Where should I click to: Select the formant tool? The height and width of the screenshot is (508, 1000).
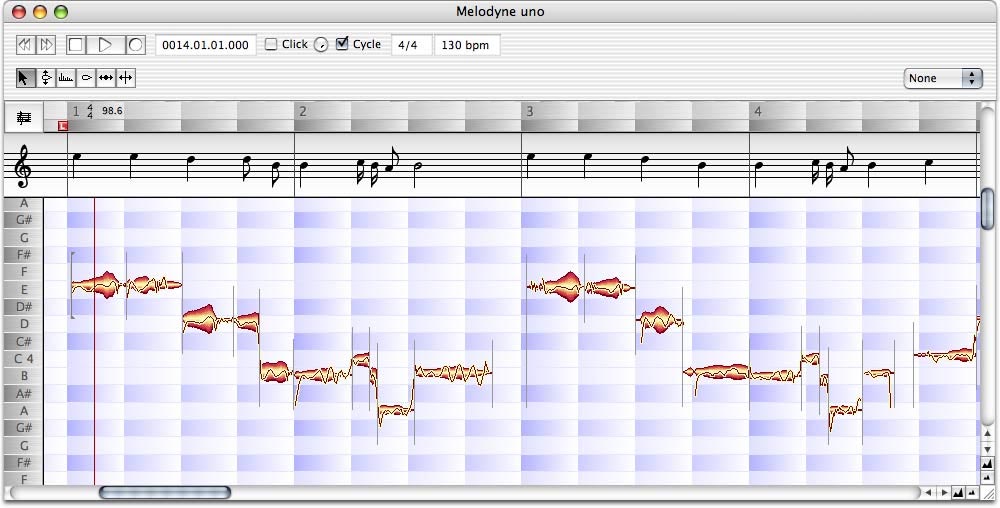click(x=66, y=78)
